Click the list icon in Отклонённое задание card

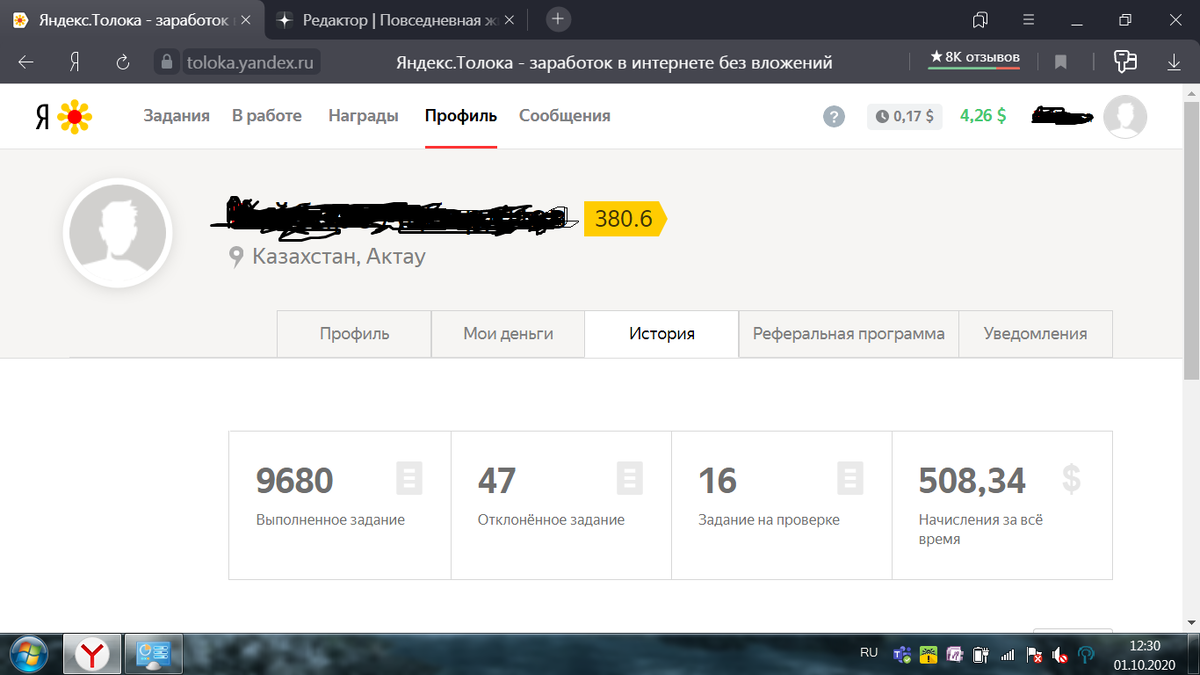point(629,479)
